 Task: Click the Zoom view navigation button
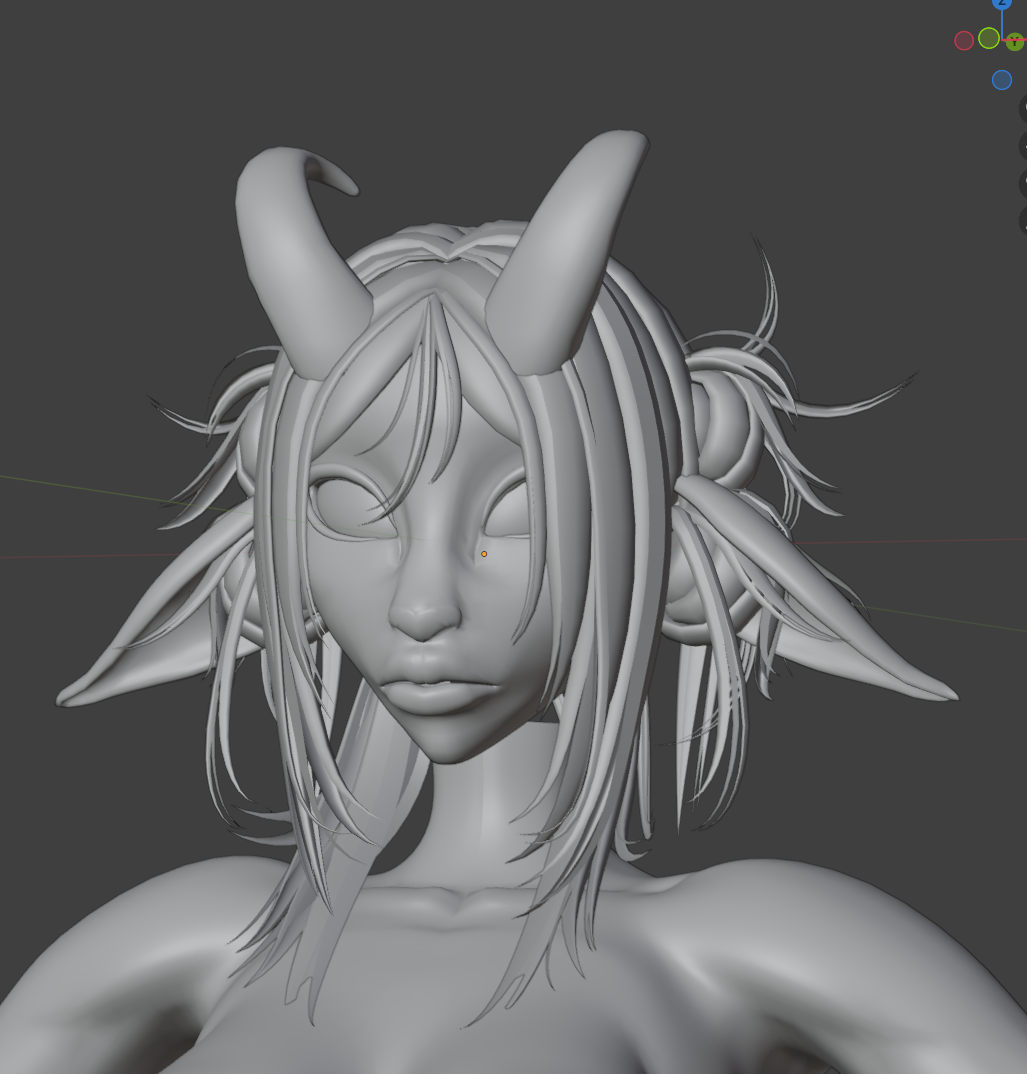click(x=1023, y=109)
